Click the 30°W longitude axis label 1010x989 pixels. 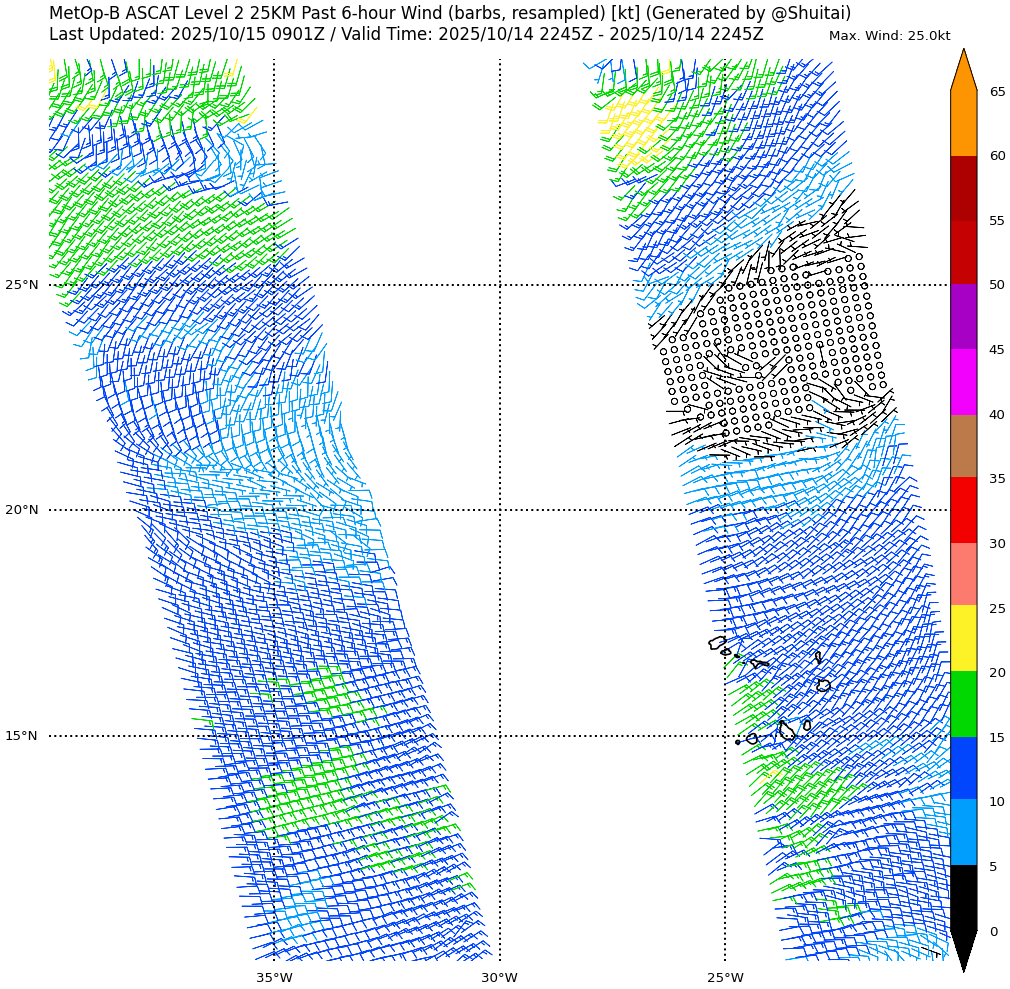pos(499,977)
